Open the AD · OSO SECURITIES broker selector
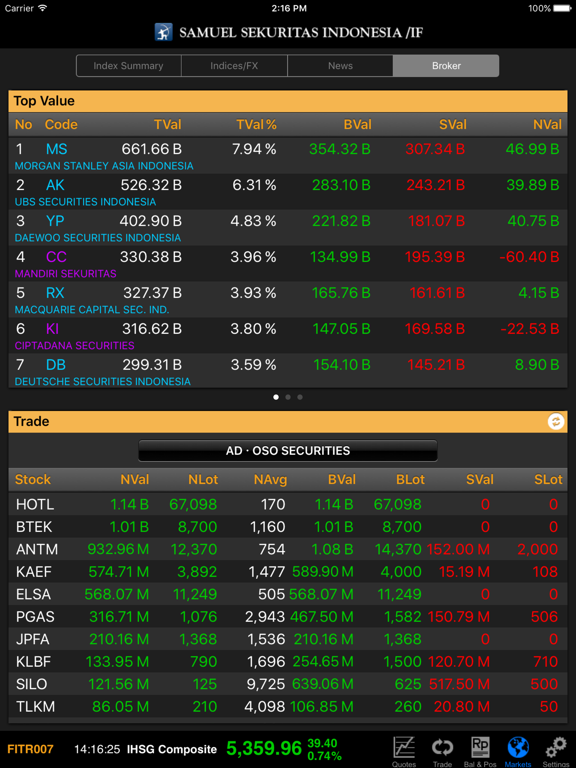The height and width of the screenshot is (768, 576). (288, 451)
